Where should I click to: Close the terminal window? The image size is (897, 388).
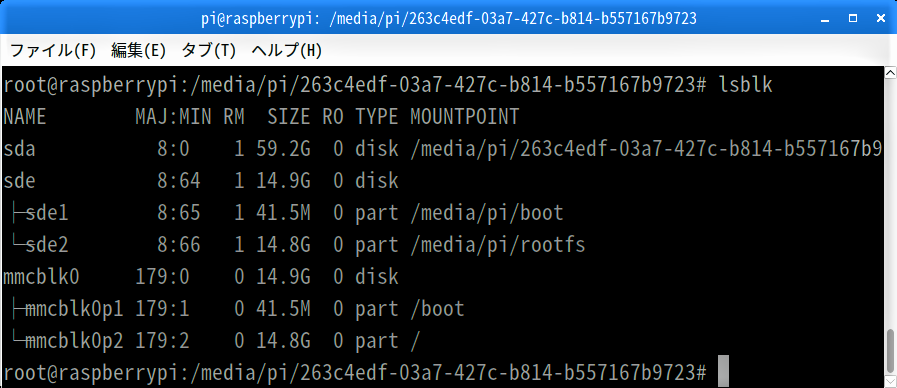pyautogui.click(x=881, y=18)
